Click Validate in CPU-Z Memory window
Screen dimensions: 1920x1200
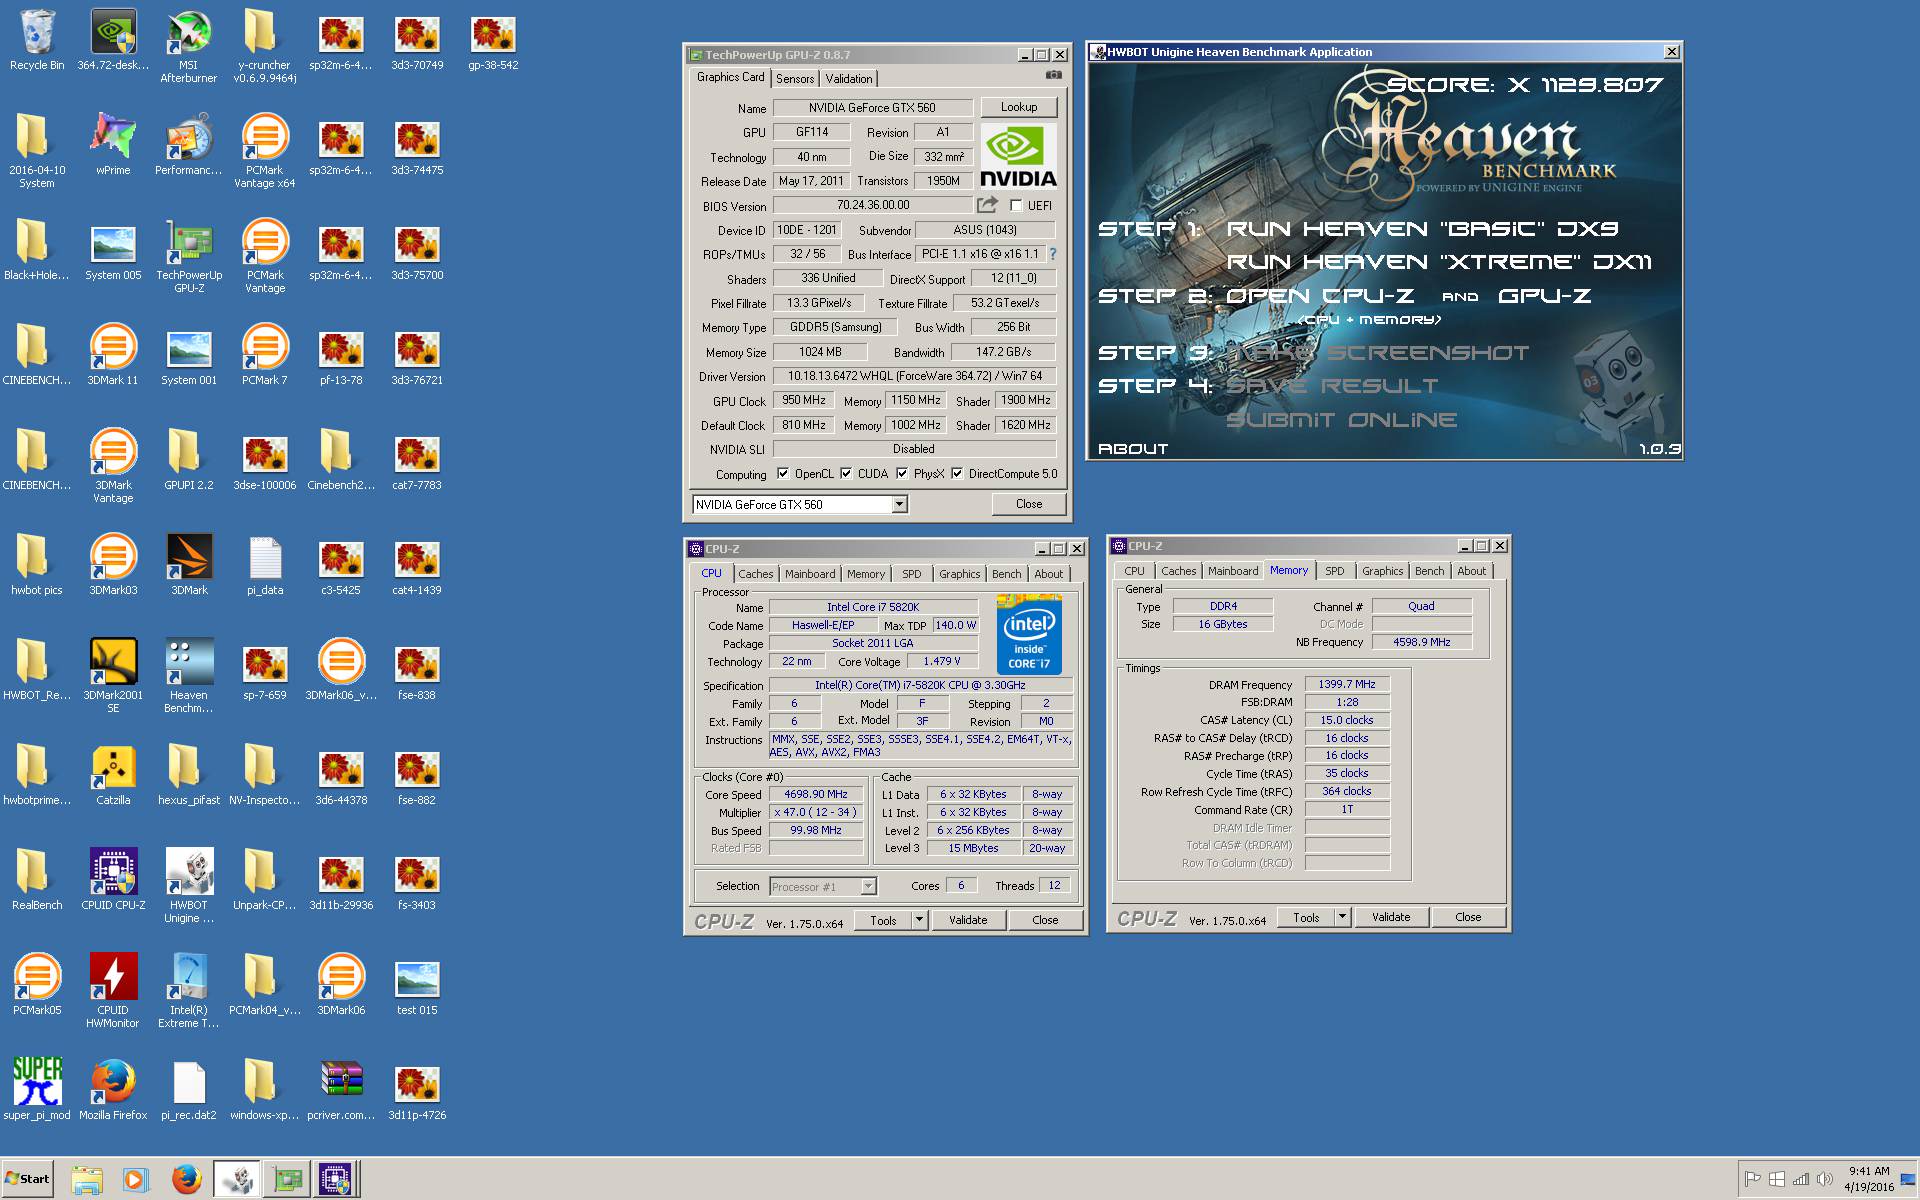[x=1391, y=917]
